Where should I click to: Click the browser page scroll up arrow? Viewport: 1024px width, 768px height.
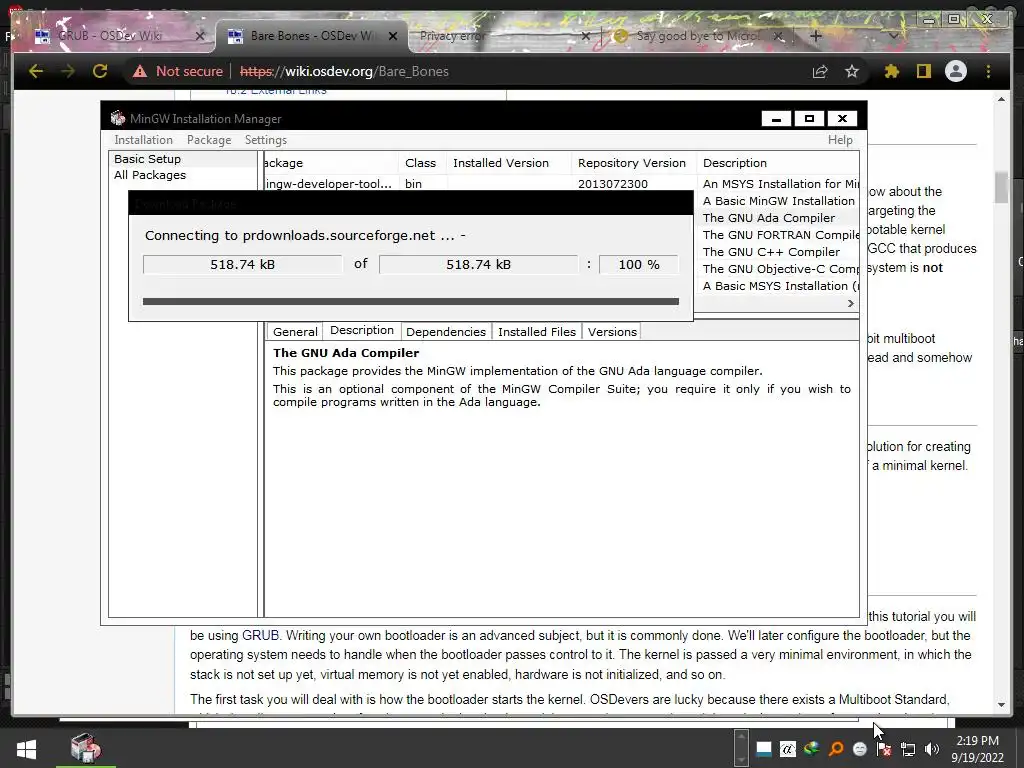[1001, 99]
